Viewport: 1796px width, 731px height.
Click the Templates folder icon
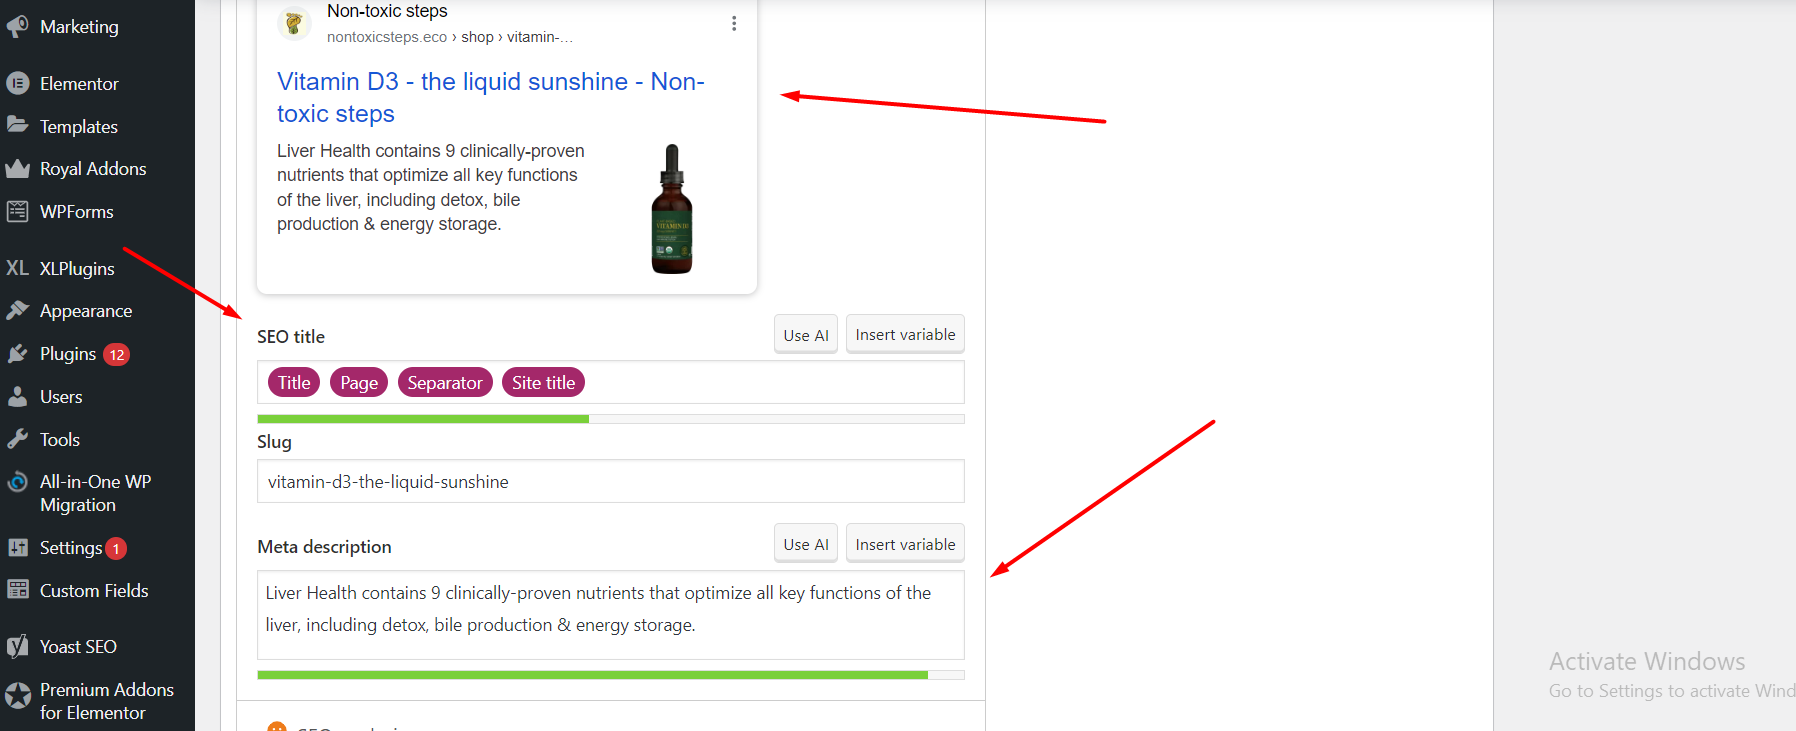pyautogui.click(x=18, y=126)
